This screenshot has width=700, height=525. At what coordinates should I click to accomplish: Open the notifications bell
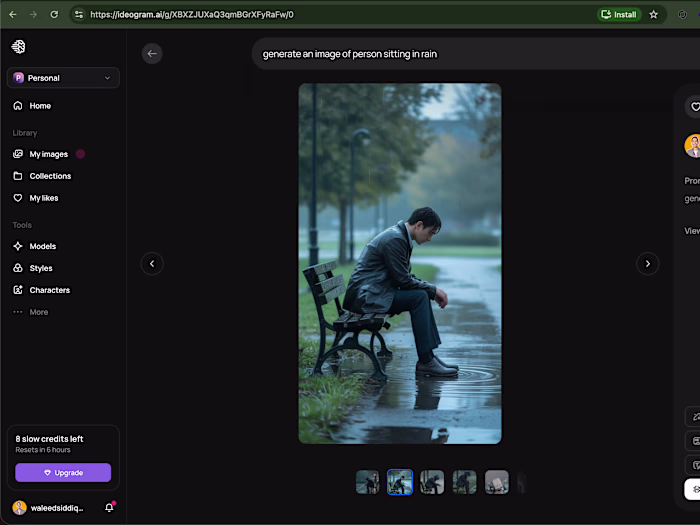click(x=109, y=507)
